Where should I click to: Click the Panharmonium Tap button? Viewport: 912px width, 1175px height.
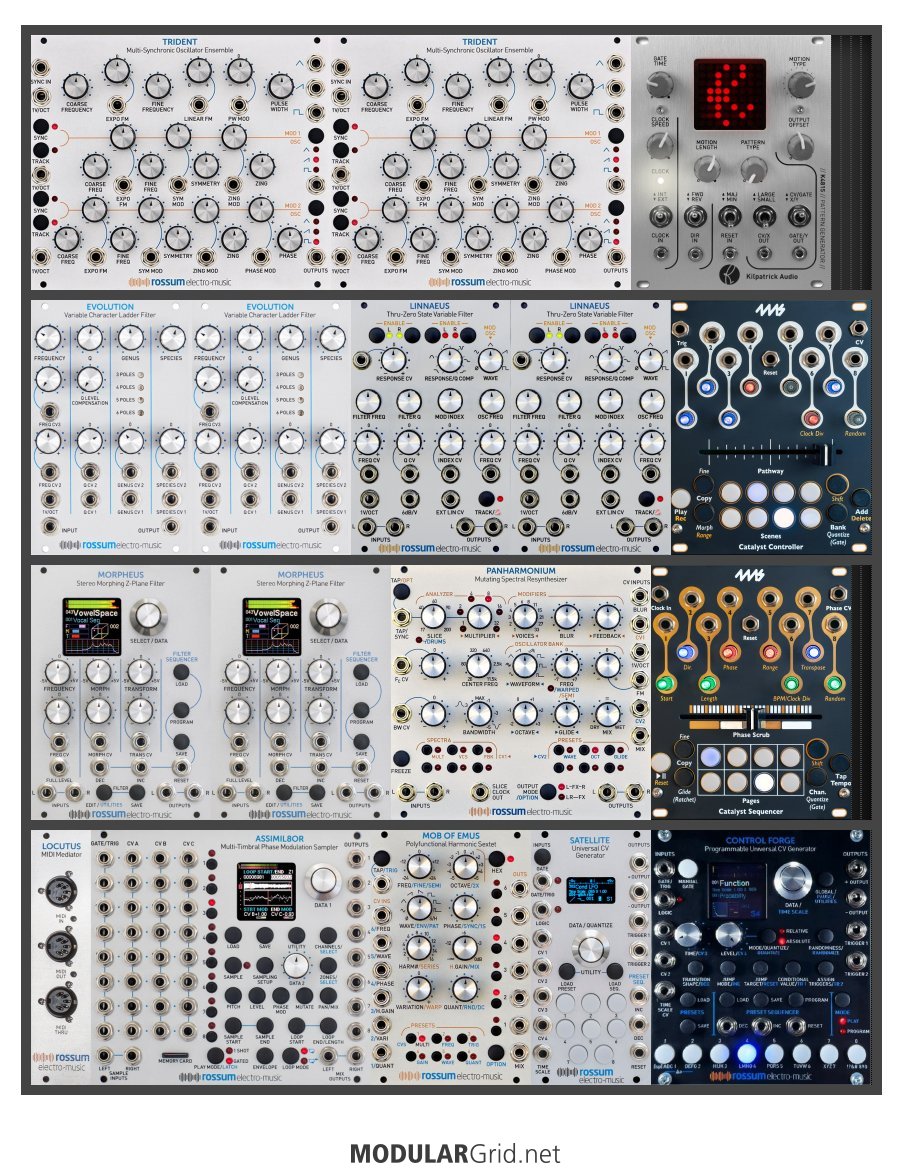pyautogui.click(x=401, y=591)
